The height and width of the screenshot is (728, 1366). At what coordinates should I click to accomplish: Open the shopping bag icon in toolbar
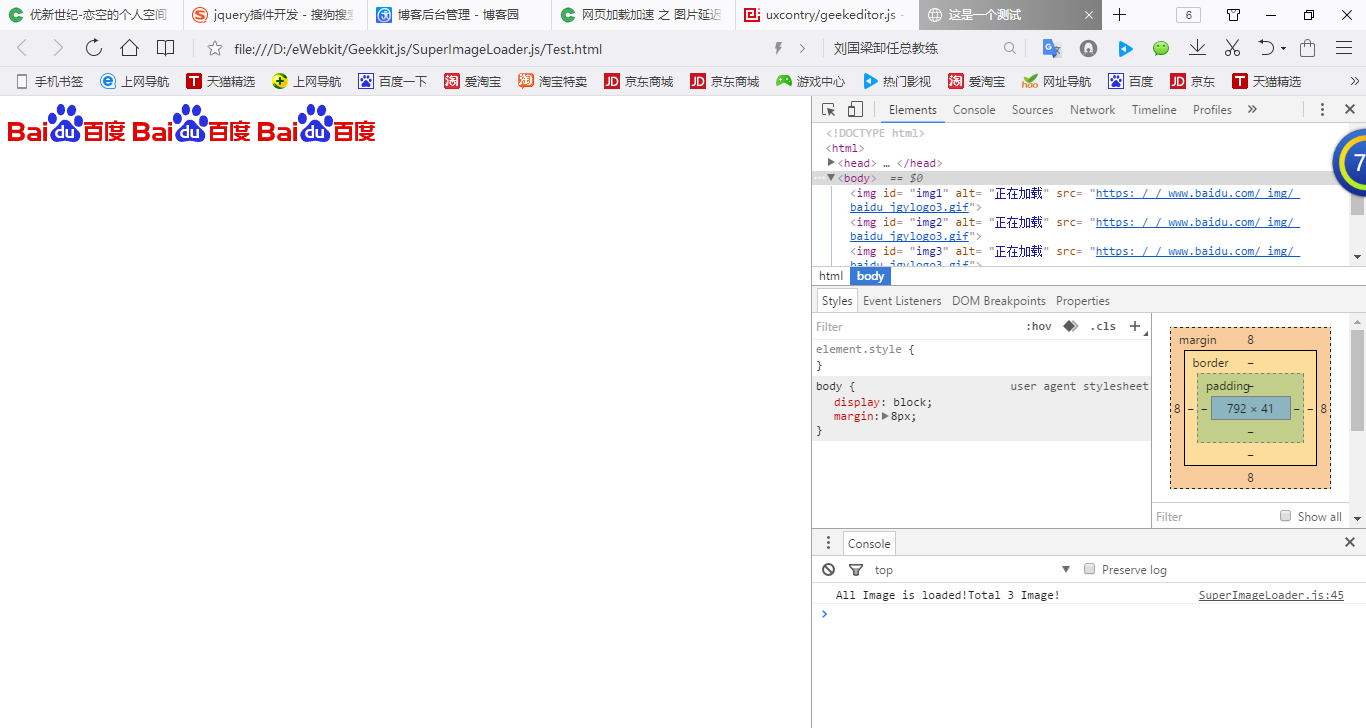pyautogui.click(x=1307, y=48)
